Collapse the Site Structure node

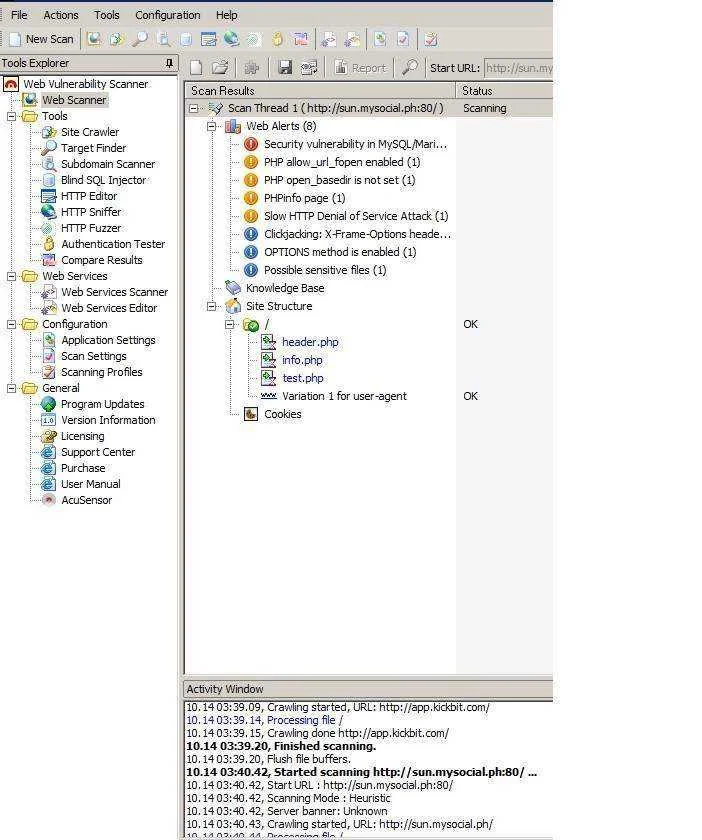(212, 306)
